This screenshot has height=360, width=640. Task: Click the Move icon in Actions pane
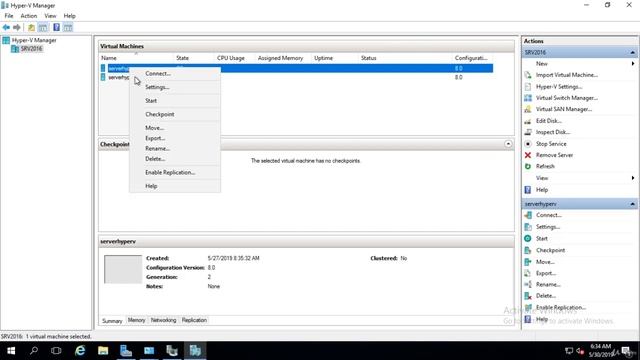pos(528,262)
